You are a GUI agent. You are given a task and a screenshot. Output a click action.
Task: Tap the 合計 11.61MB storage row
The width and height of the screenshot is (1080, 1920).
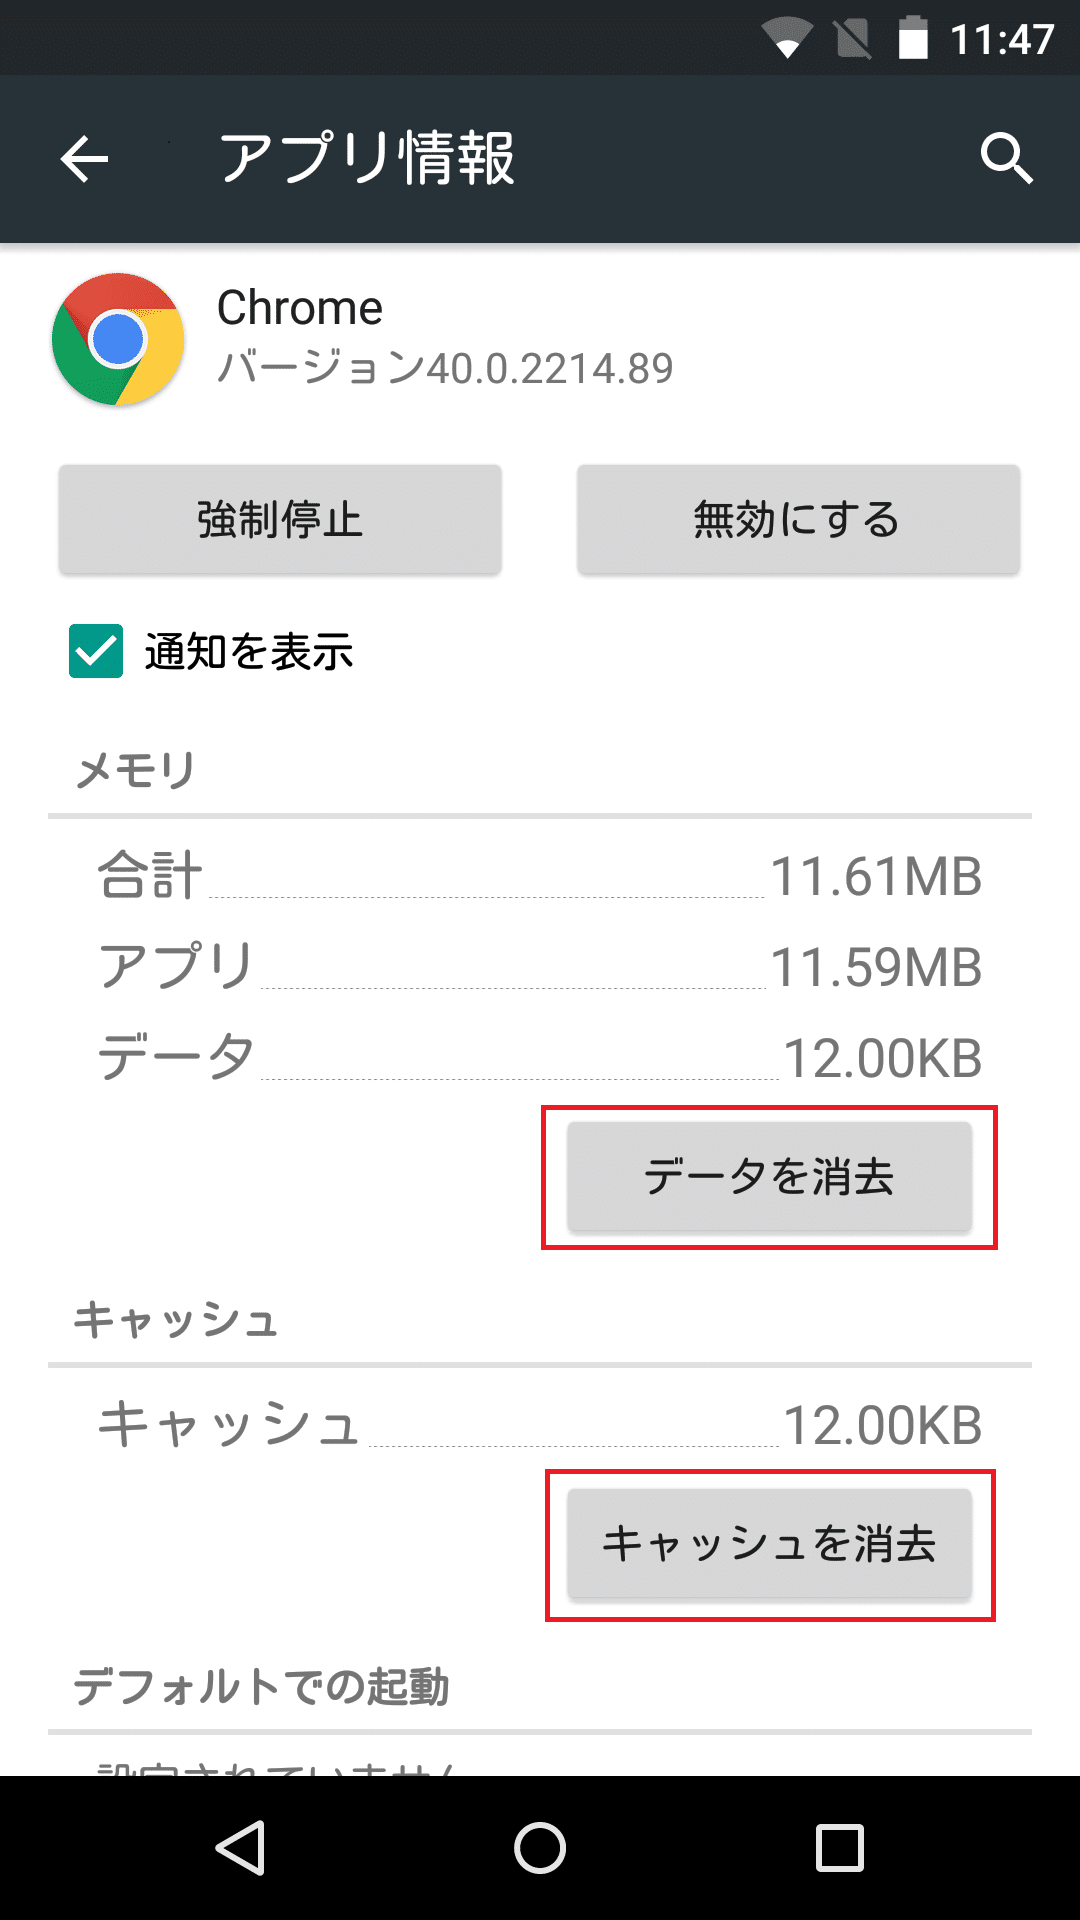(540, 876)
